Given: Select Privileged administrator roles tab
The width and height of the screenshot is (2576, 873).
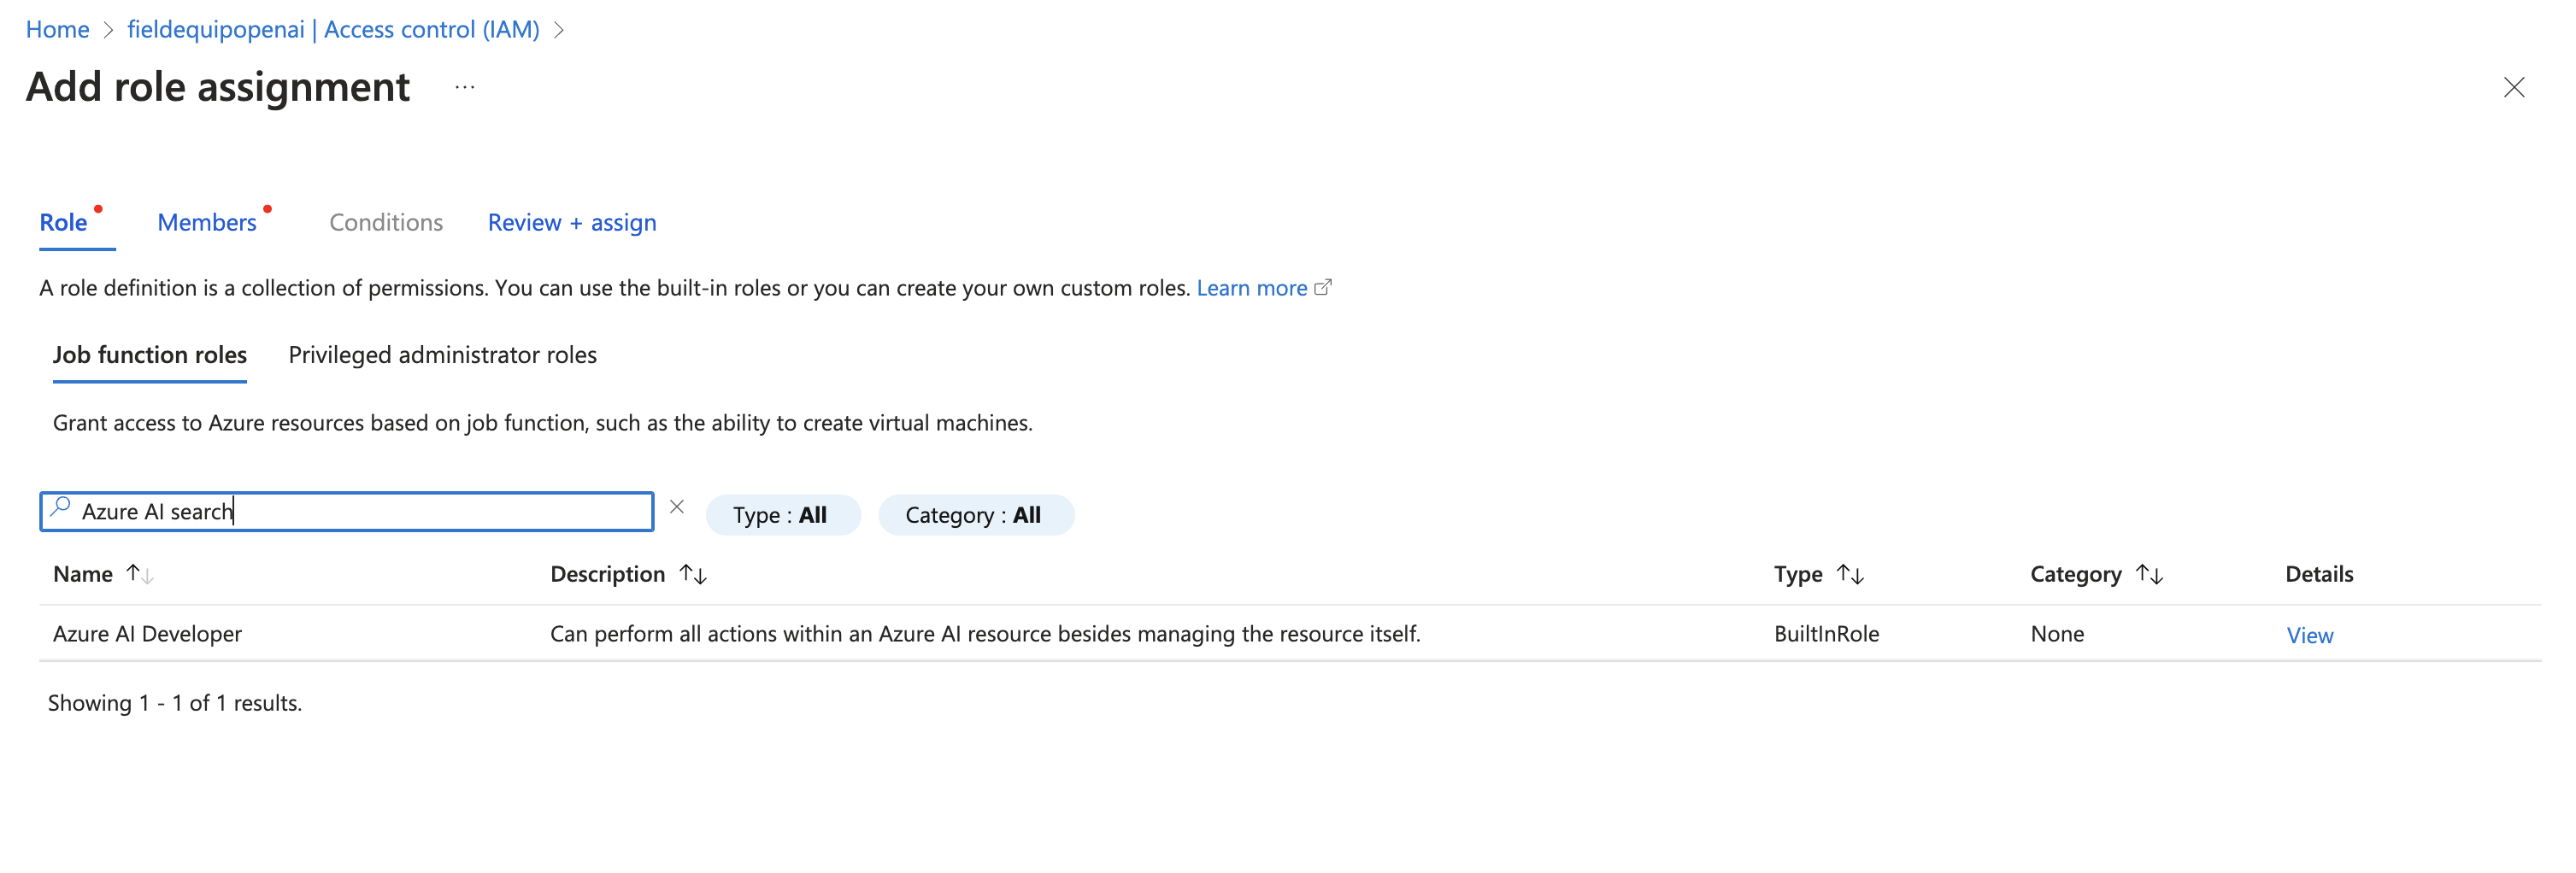Looking at the screenshot, I should click(x=442, y=355).
